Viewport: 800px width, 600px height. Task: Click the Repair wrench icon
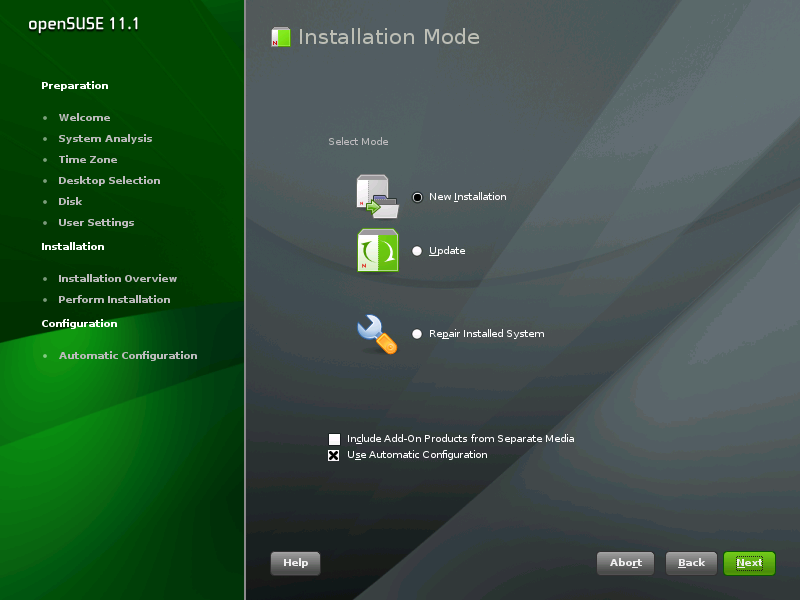point(377,334)
